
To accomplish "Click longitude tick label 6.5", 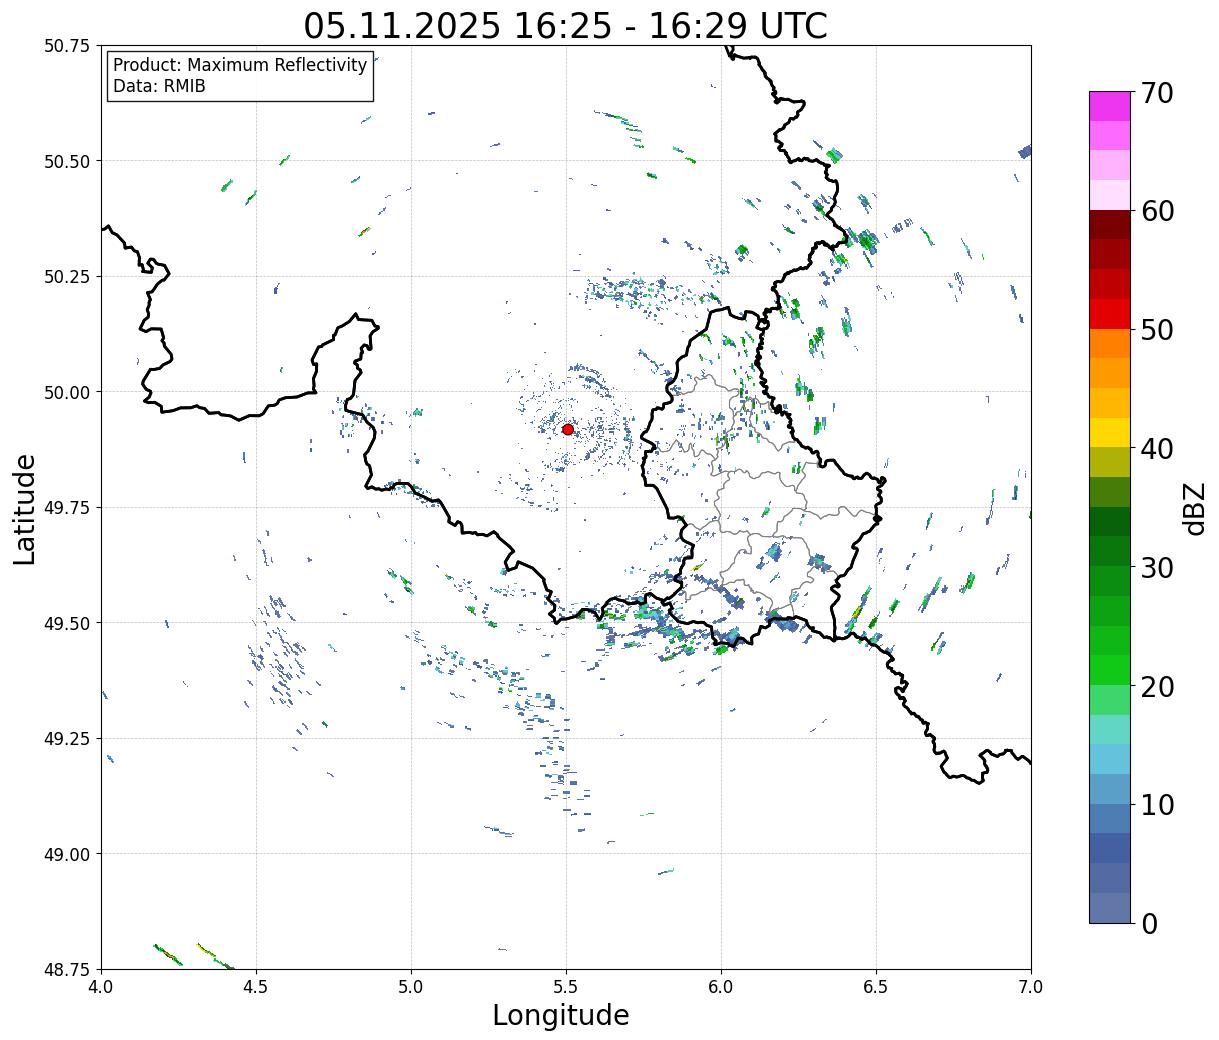I will [x=876, y=986].
